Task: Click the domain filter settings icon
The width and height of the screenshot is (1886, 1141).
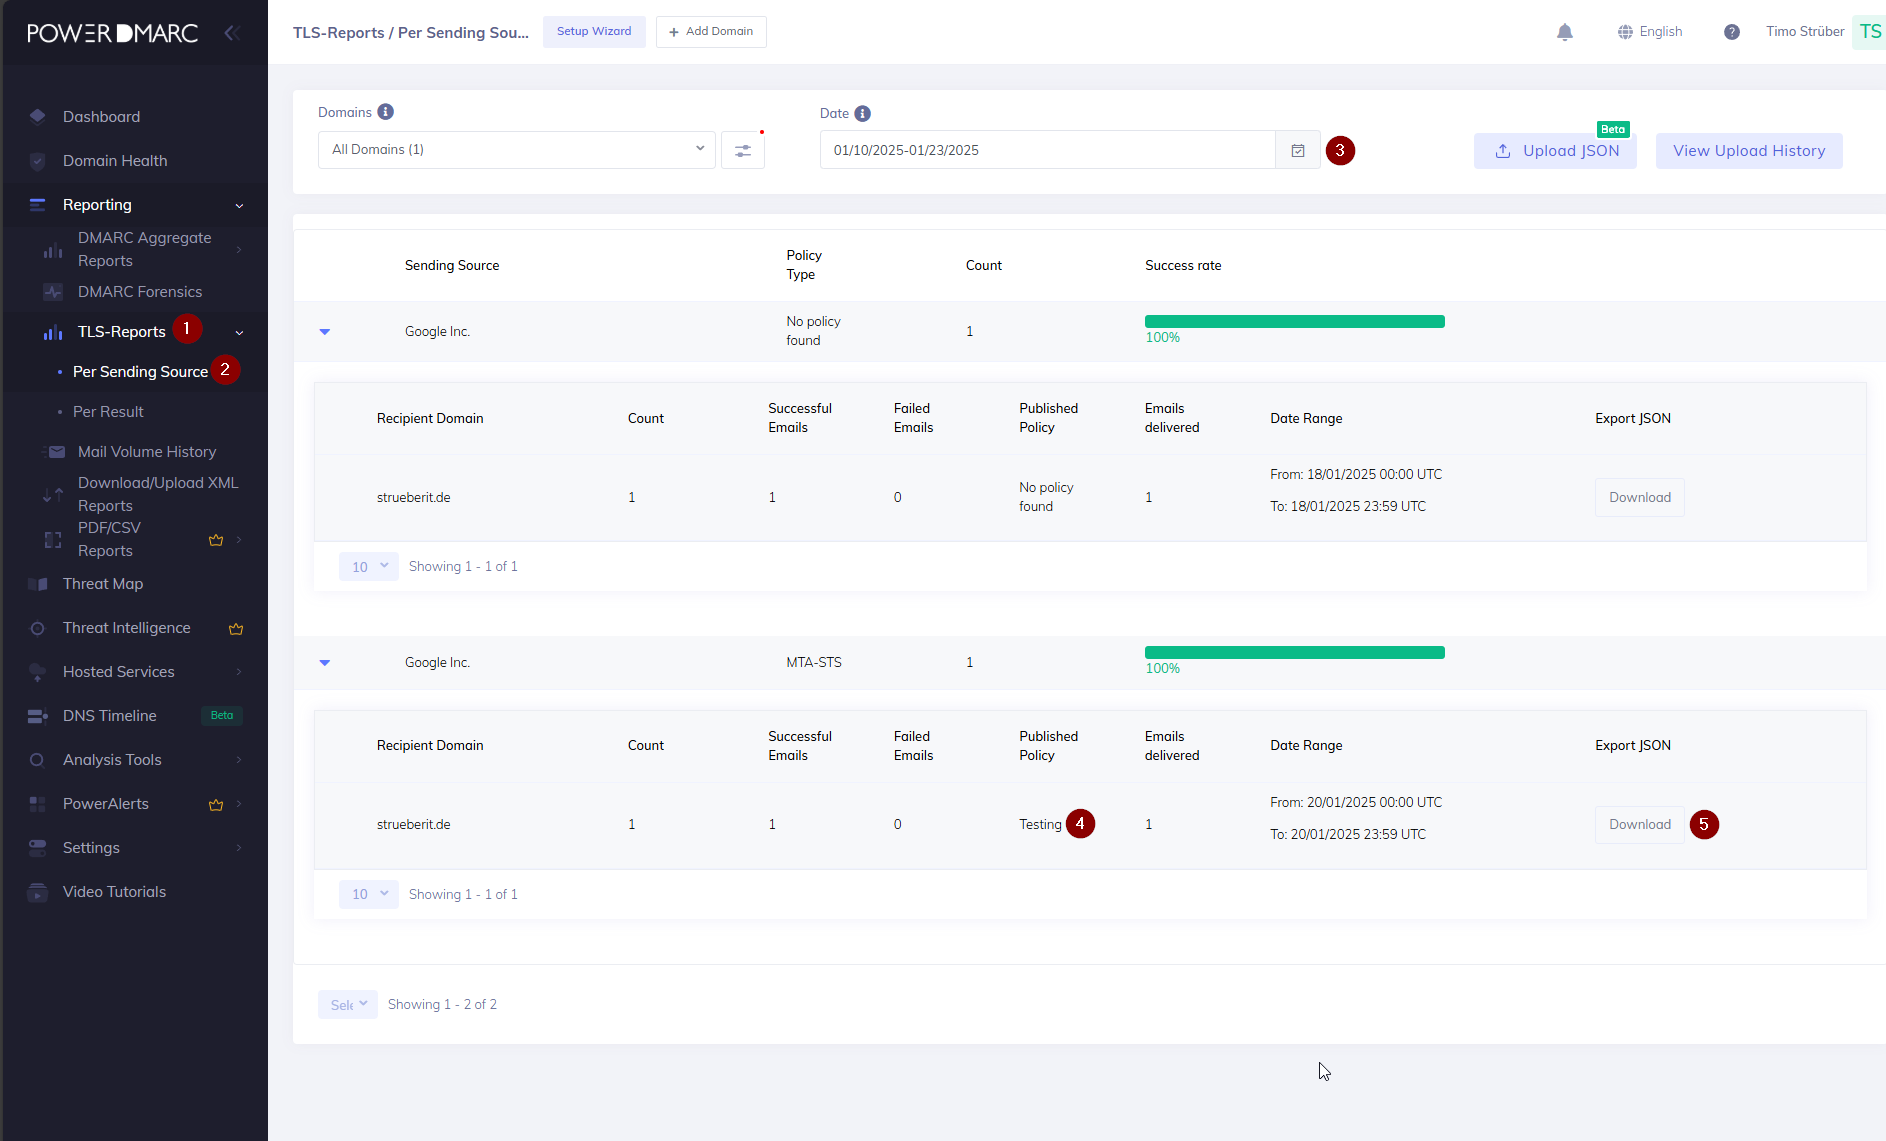Action: (743, 150)
